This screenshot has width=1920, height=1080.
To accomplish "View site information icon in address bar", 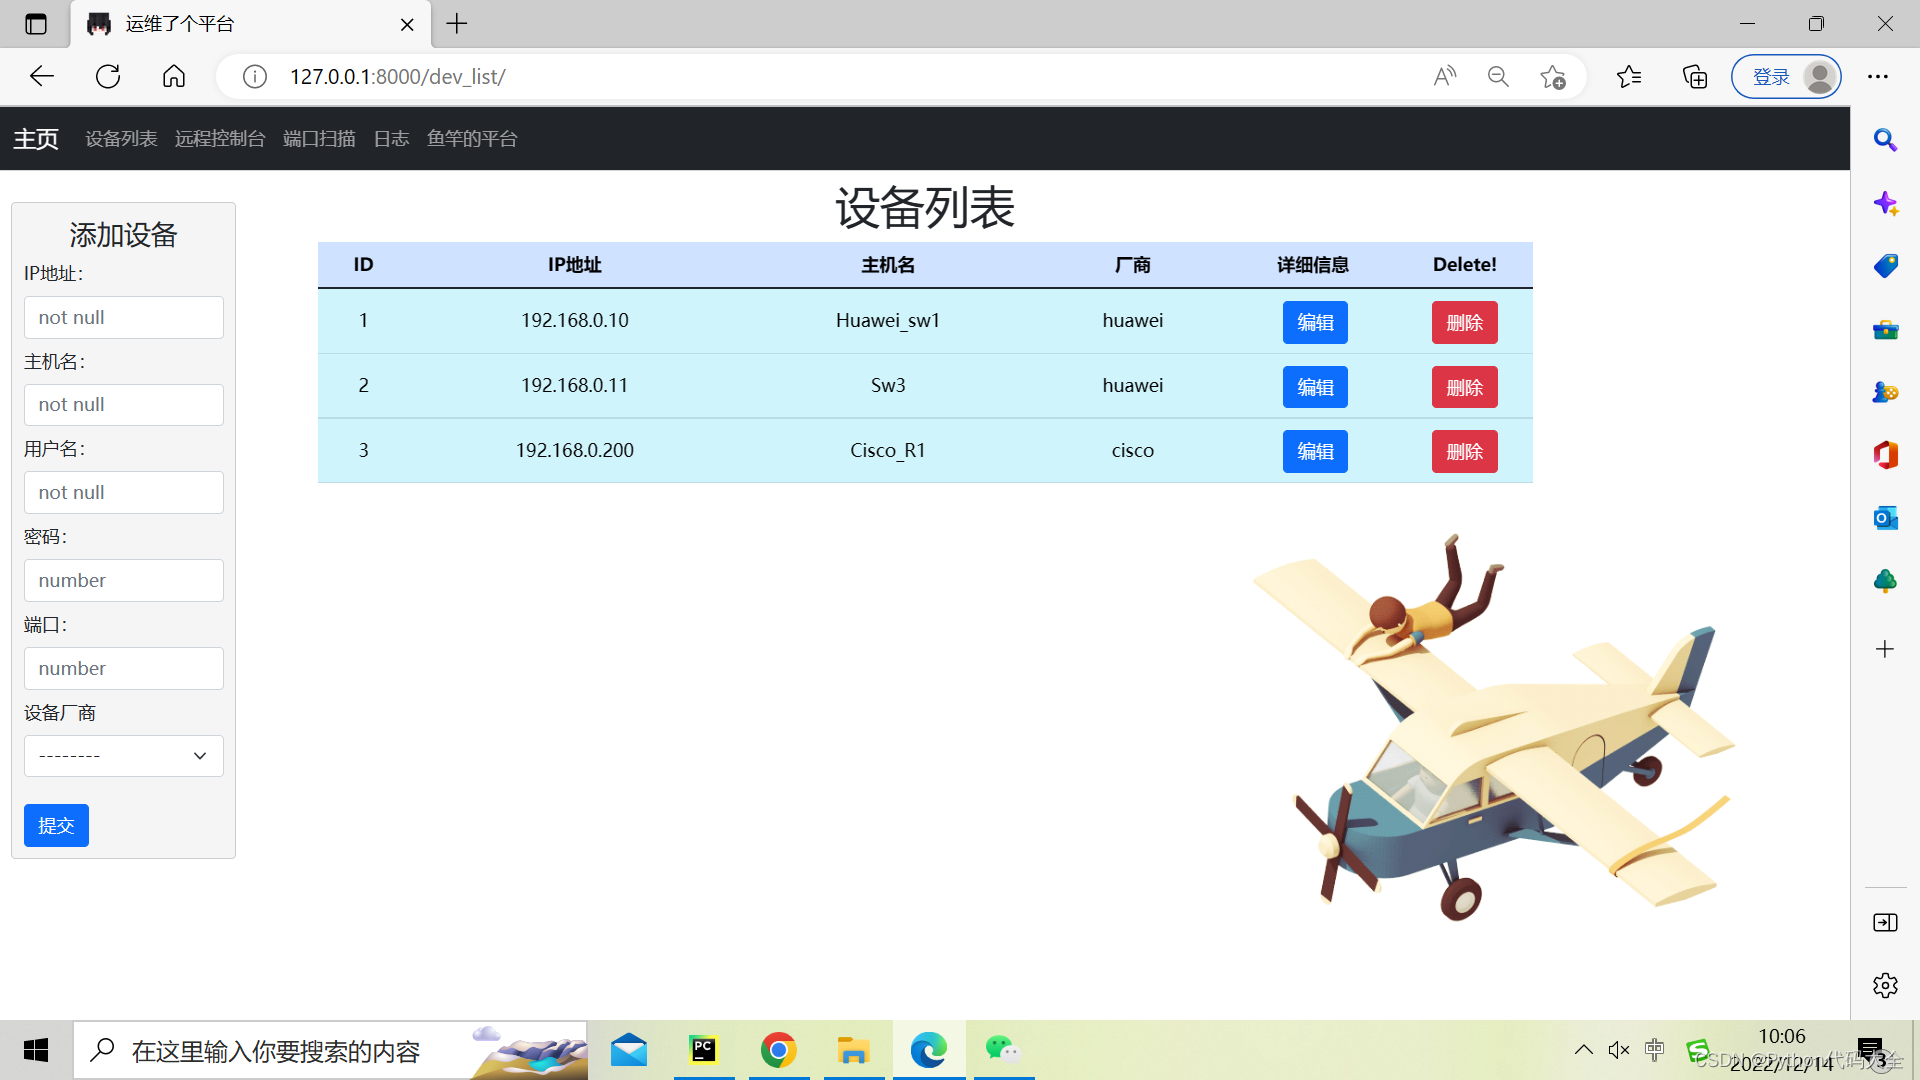I will [x=255, y=77].
